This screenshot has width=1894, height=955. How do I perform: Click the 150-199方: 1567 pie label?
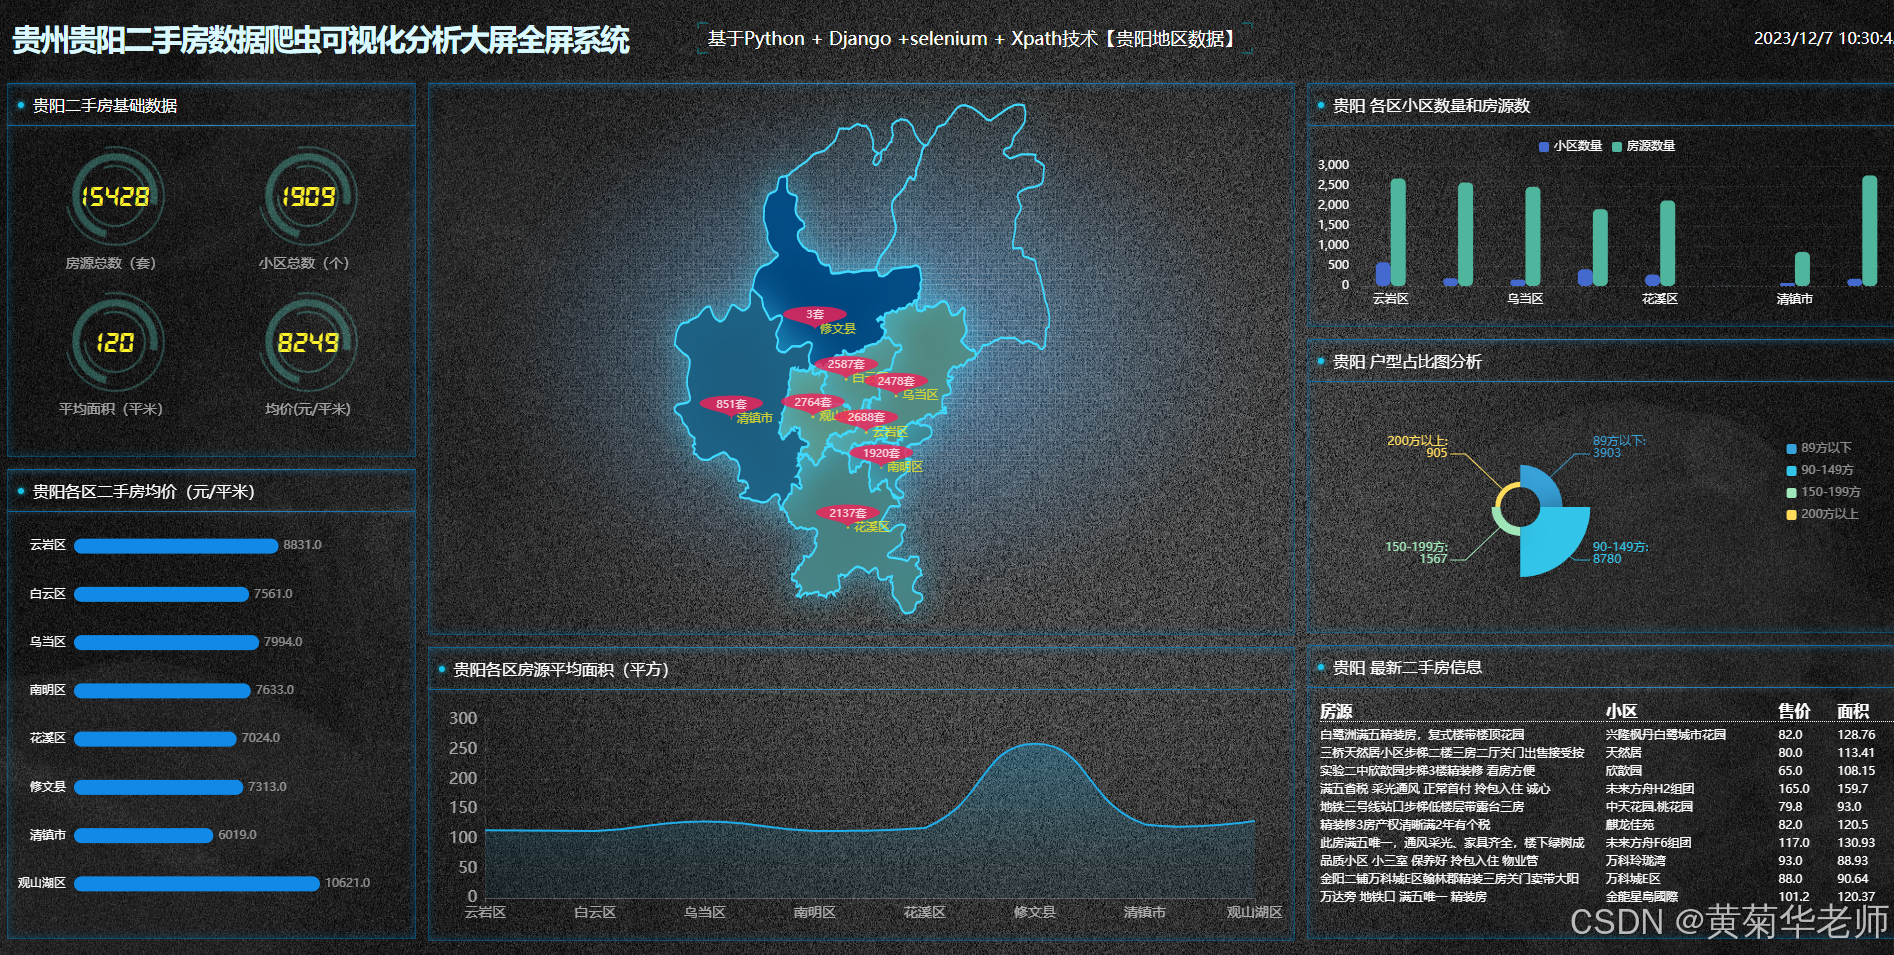[x=1416, y=553]
